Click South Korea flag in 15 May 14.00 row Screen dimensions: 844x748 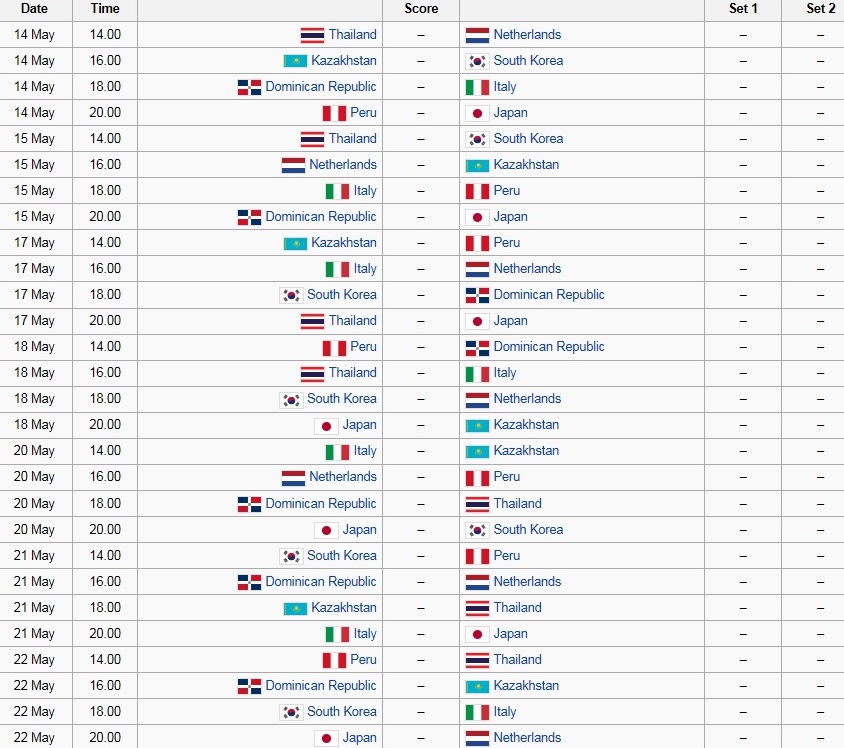coord(477,139)
